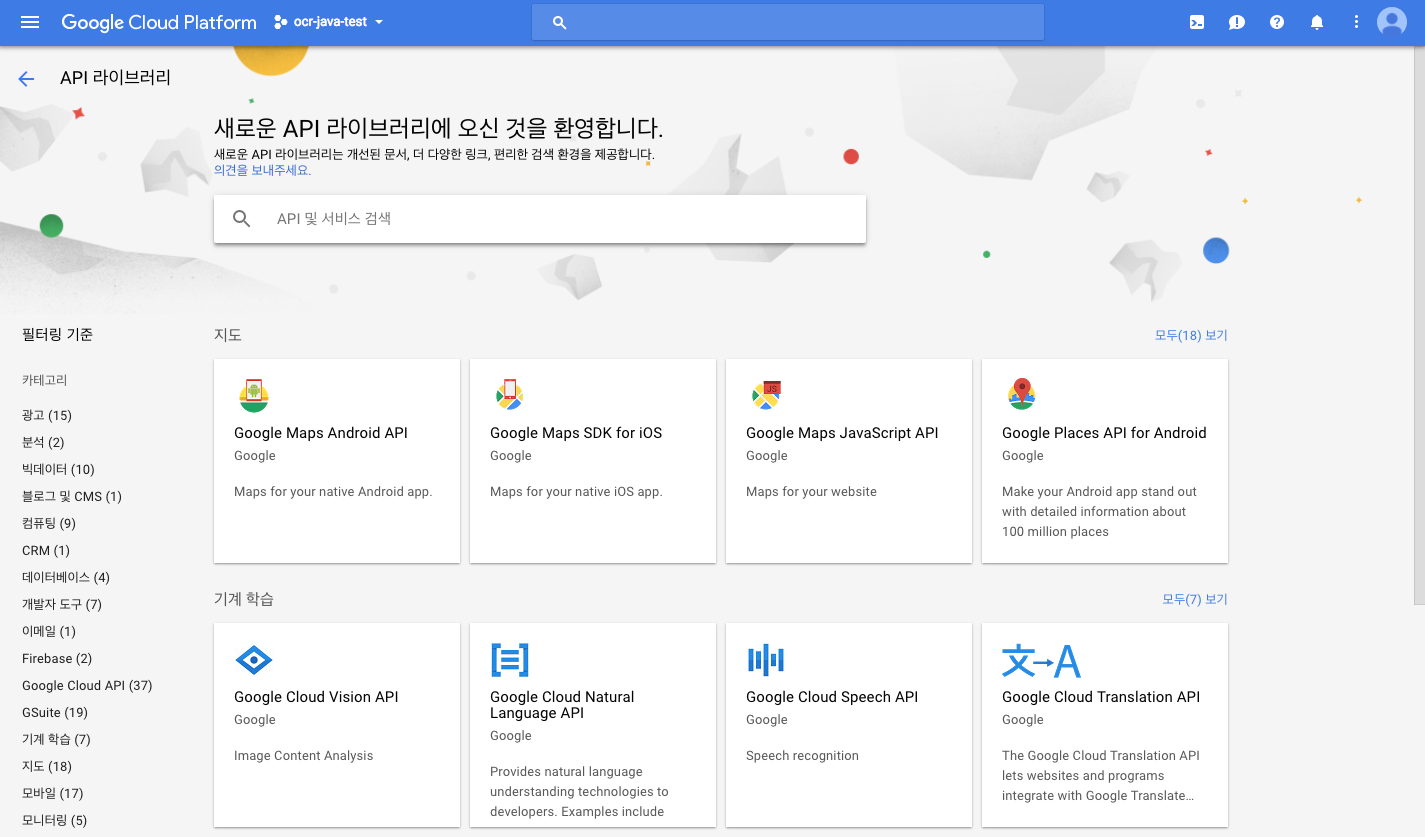
Task: Click 'Speech recognition' description
Action: tap(802, 756)
